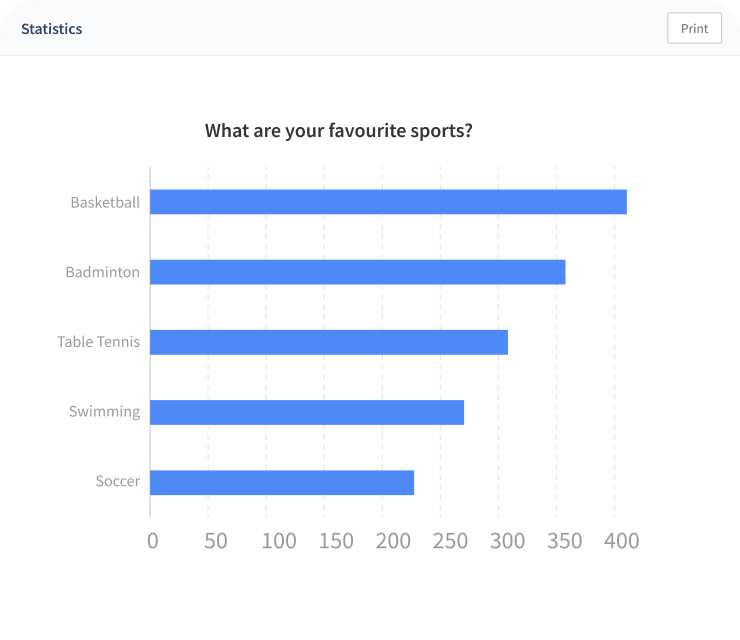Click the Soccer bar in chart
Image resolution: width=740 pixels, height=640 pixels.
282,482
